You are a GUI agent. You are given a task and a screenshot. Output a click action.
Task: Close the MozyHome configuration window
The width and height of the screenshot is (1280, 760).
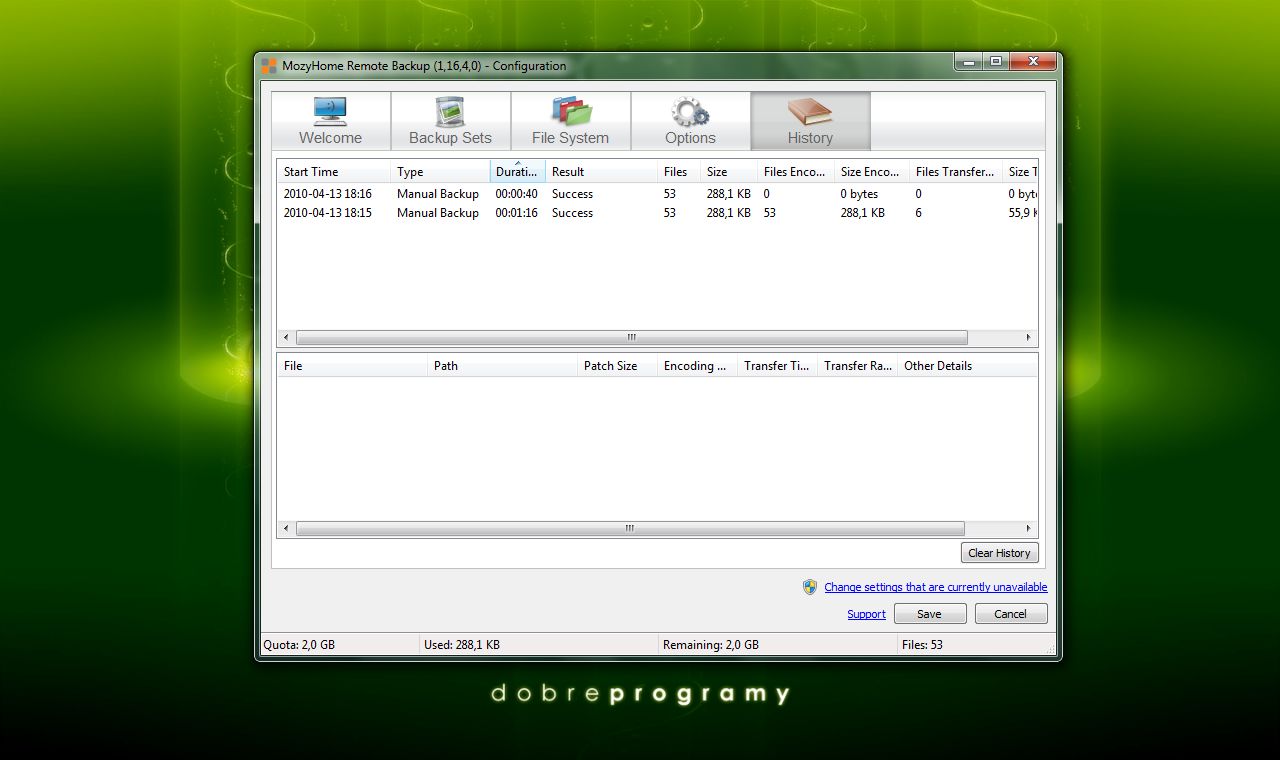[x=1032, y=62]
